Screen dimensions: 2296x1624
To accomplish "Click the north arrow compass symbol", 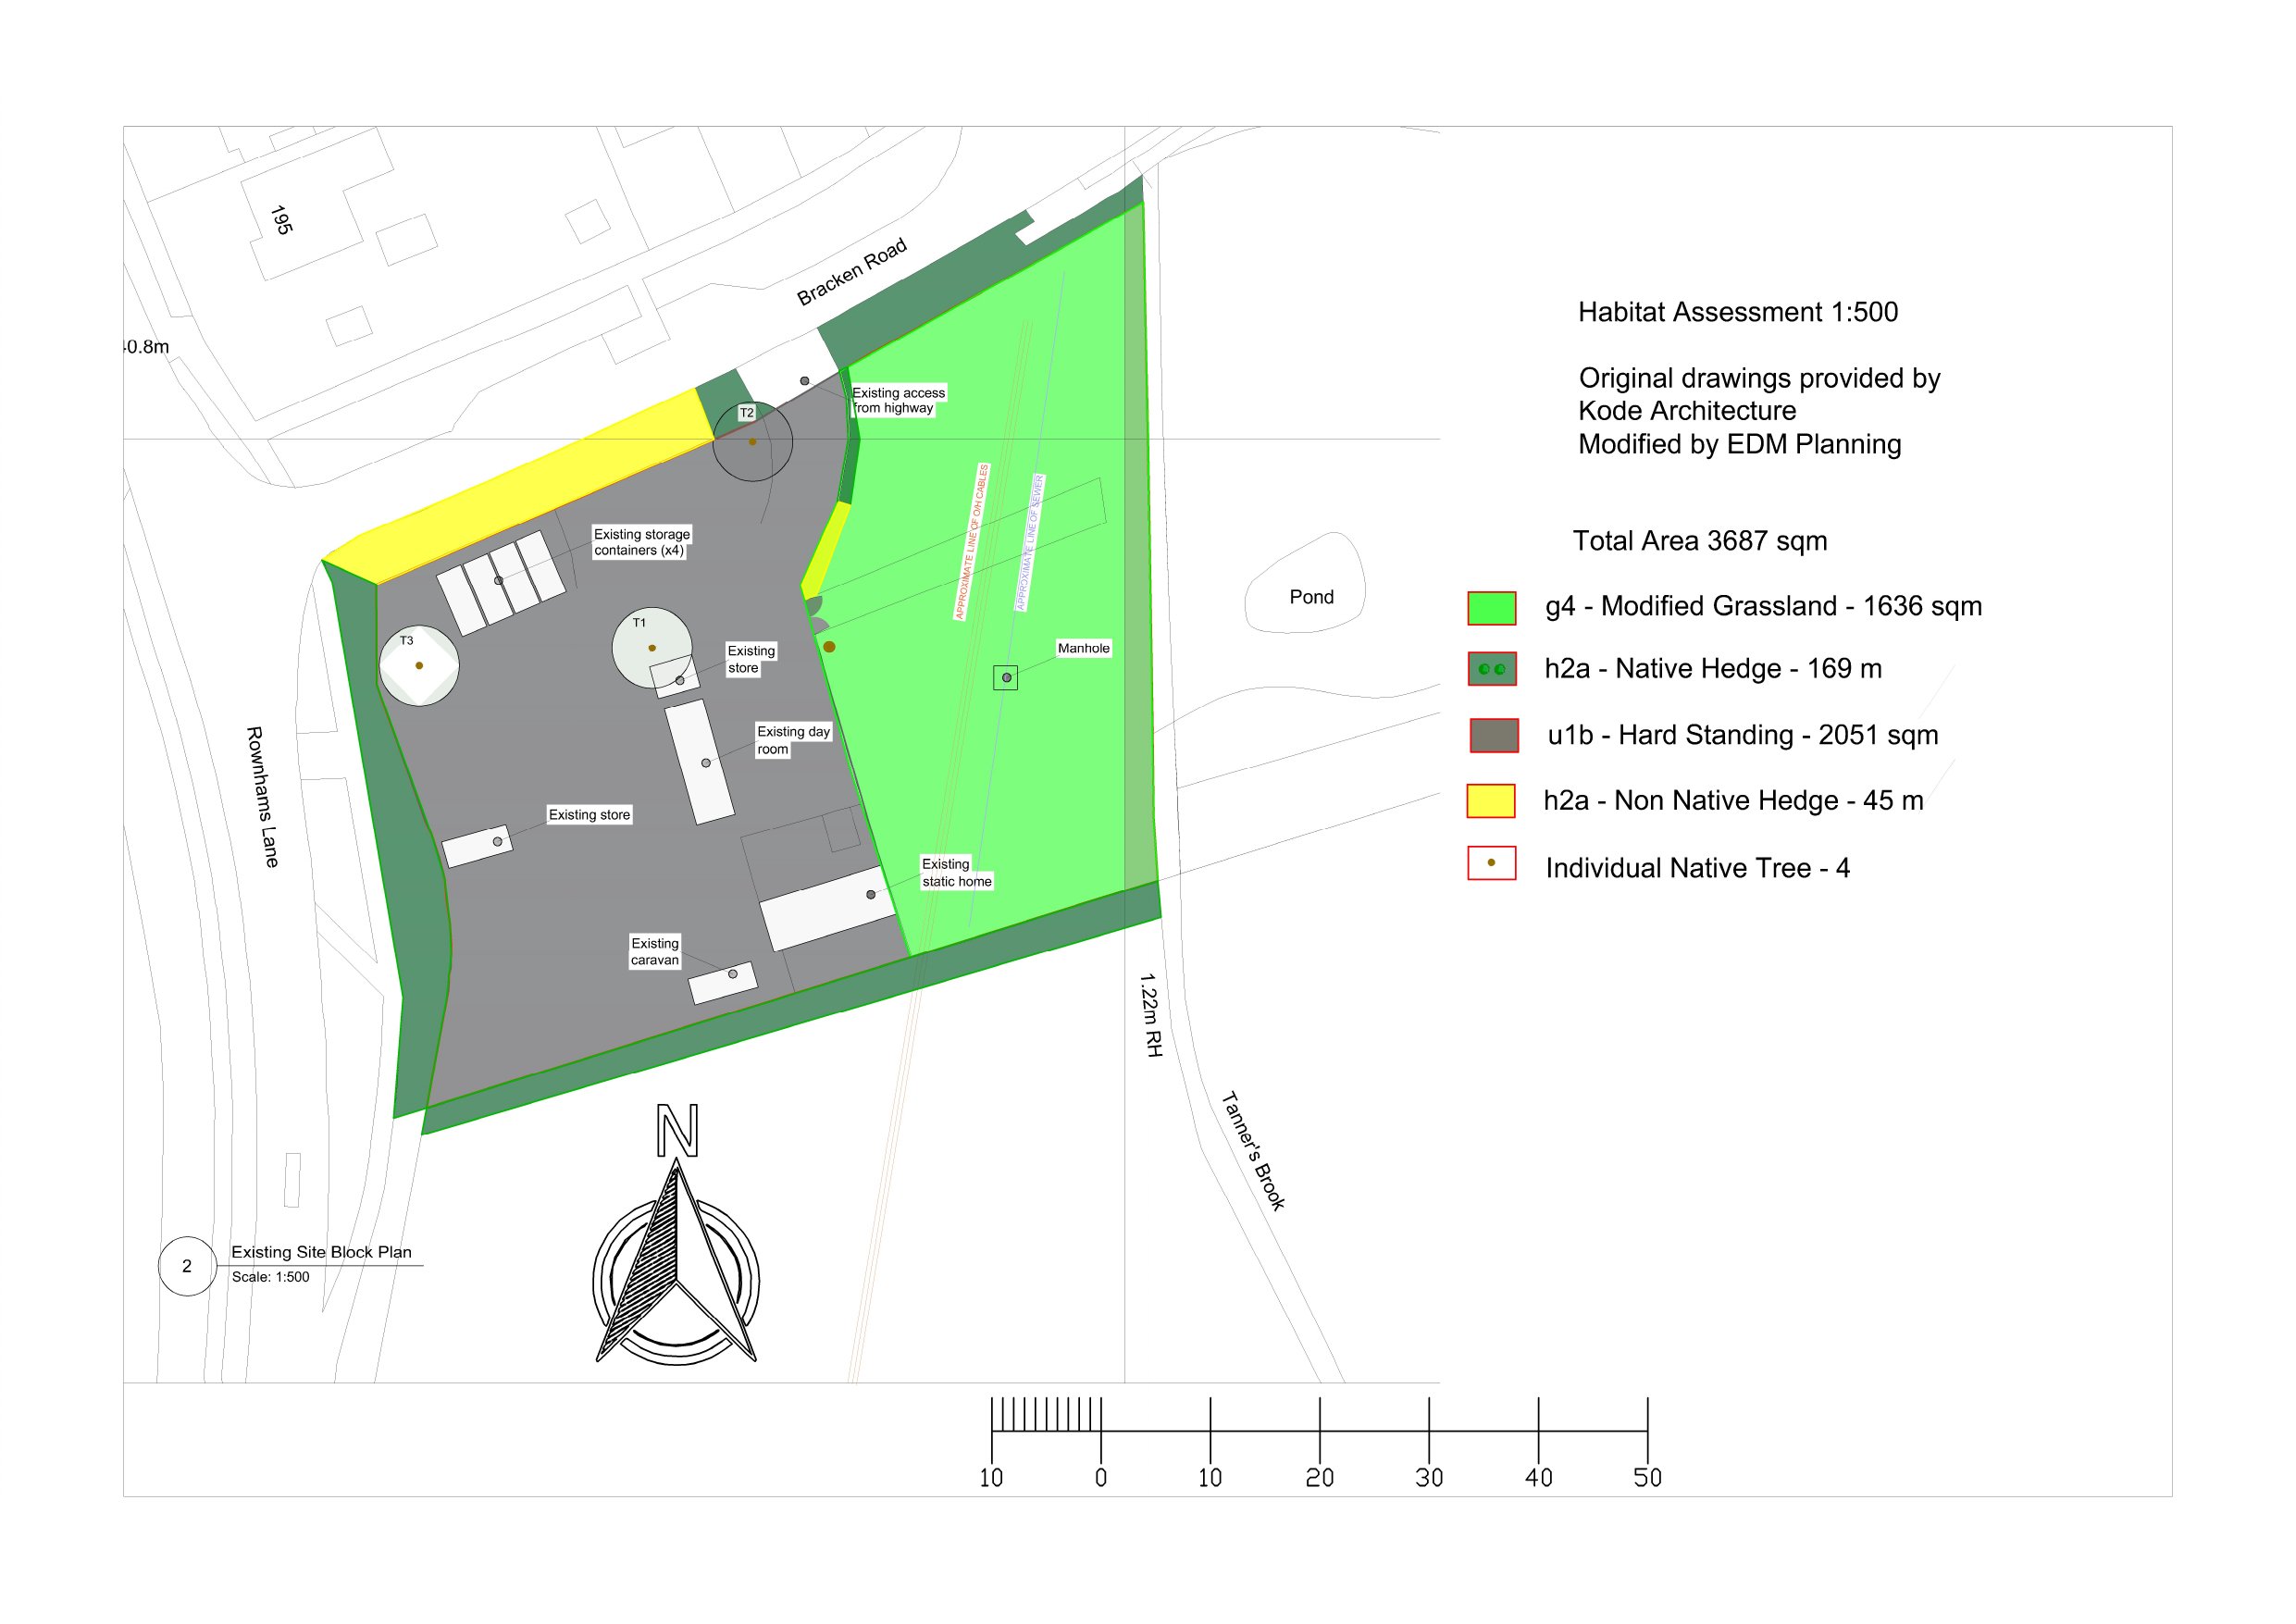I will tap(676, 1260).
